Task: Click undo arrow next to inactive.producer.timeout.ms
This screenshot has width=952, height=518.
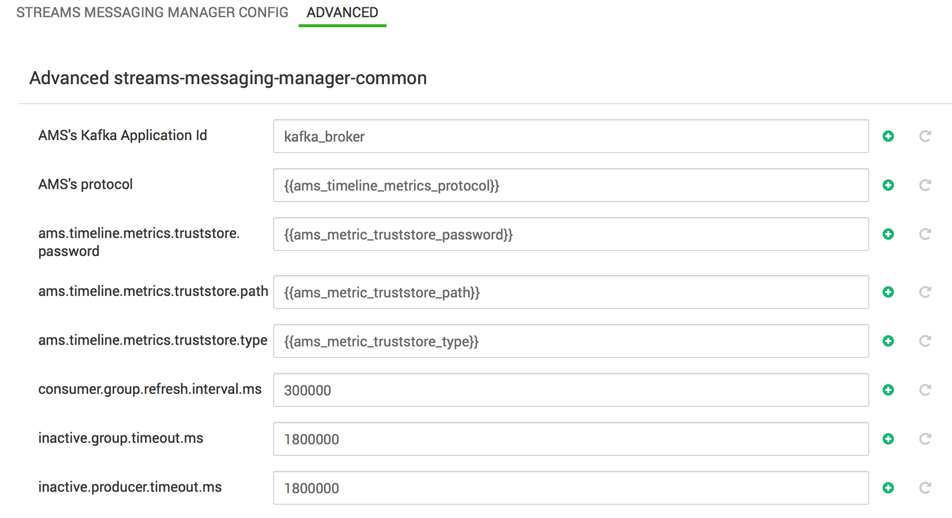Action: pyautogui.click(x=925, y=488)
